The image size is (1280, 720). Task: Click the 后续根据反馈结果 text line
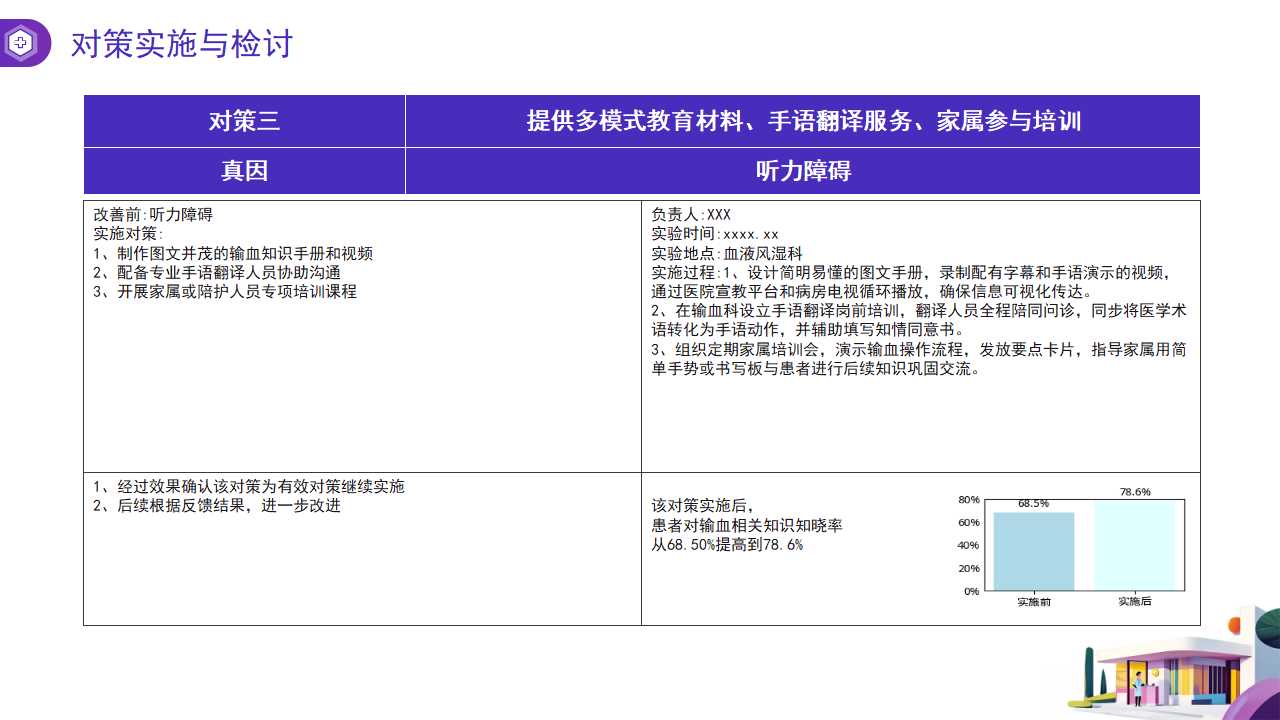coord(217,506)
